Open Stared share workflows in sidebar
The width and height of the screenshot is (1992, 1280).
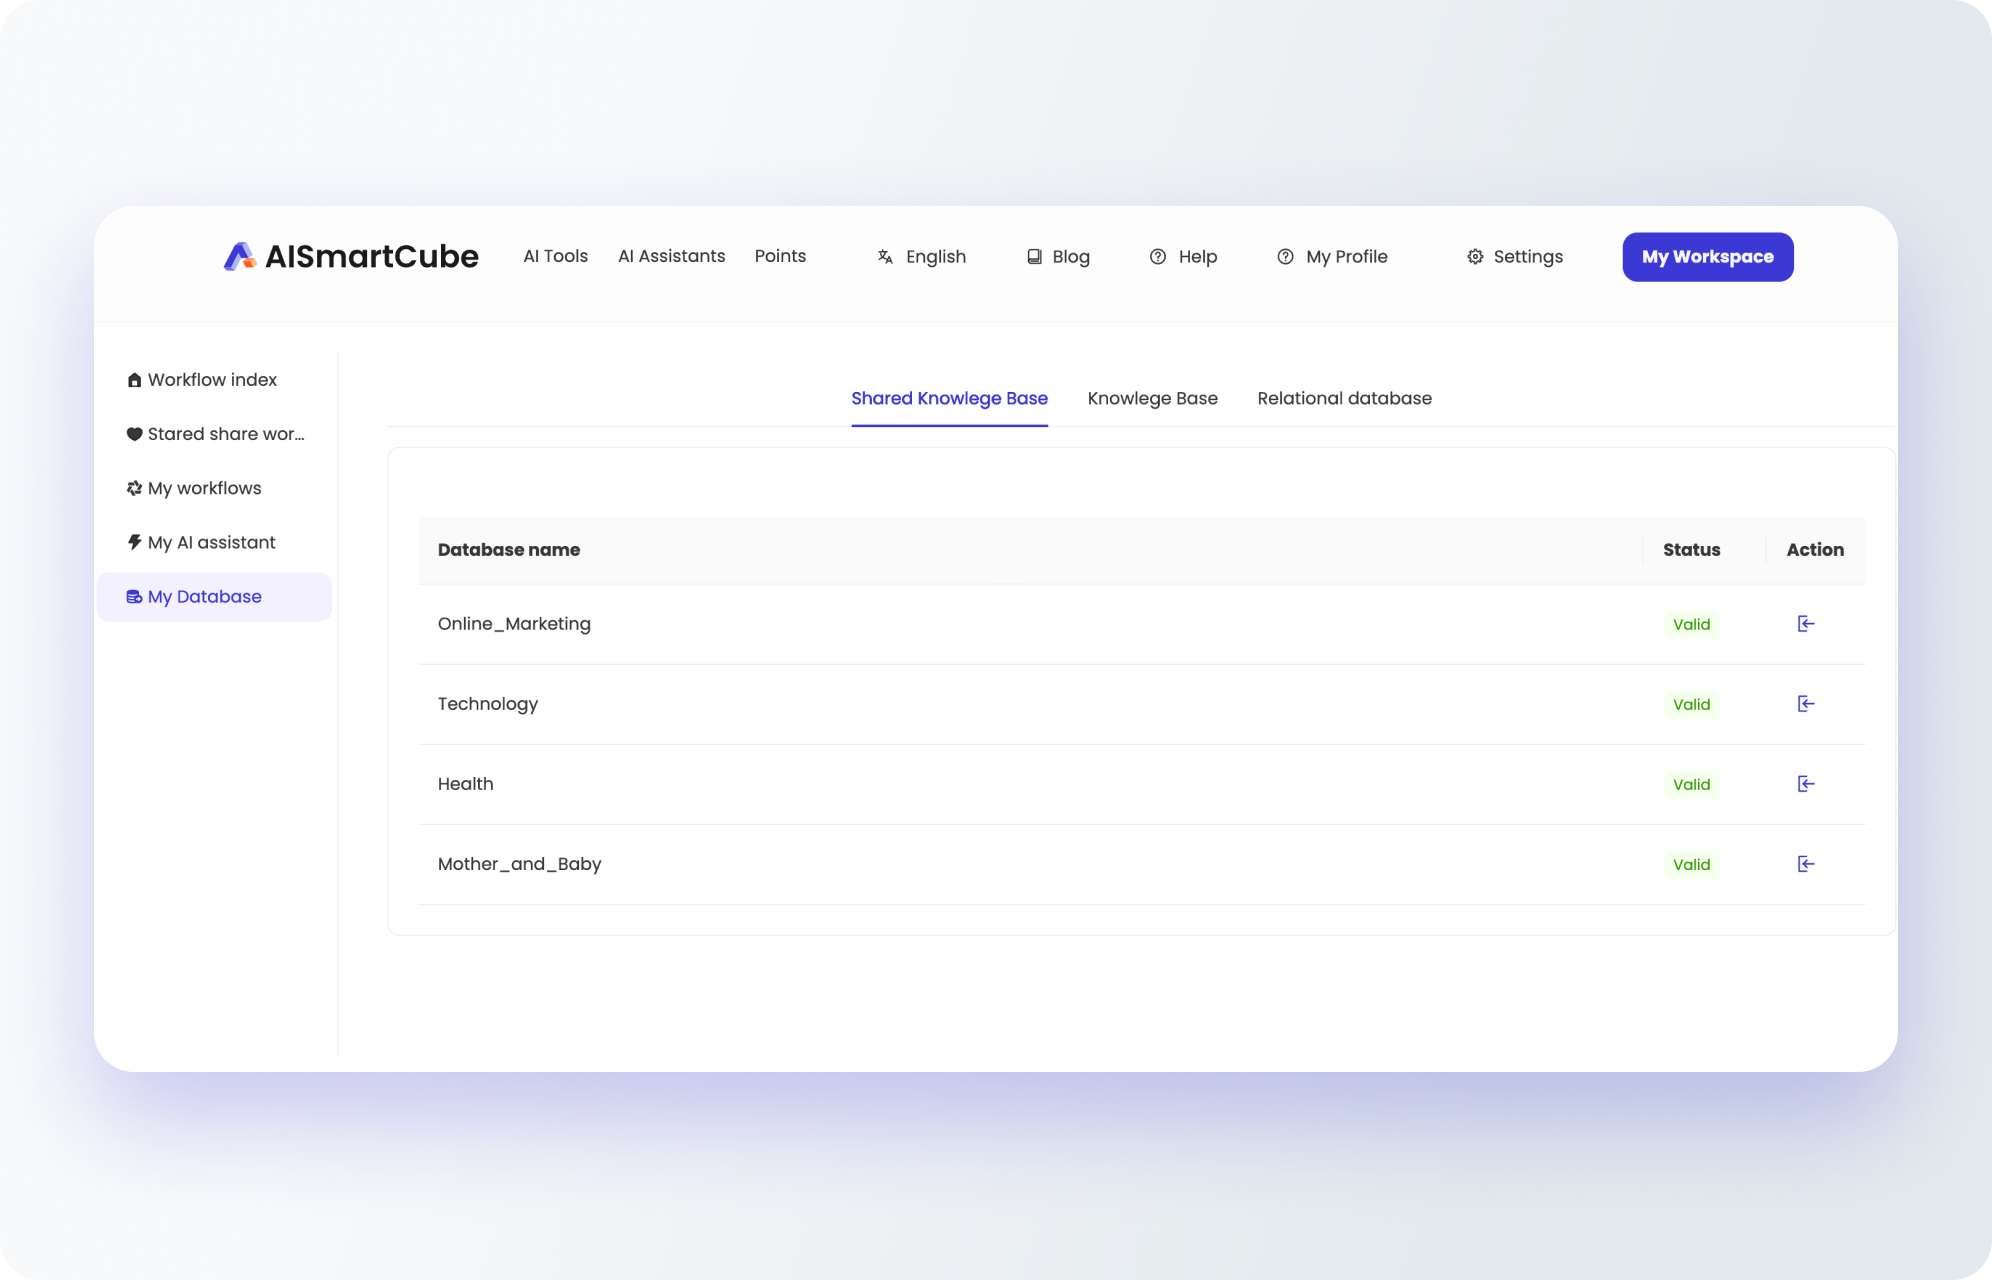(x=225, y=434)
